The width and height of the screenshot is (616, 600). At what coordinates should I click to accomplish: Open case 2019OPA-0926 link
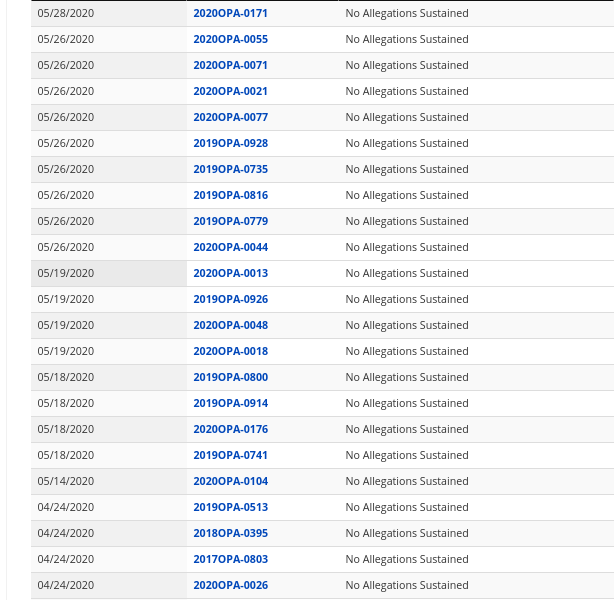click(x=231, y=299)
